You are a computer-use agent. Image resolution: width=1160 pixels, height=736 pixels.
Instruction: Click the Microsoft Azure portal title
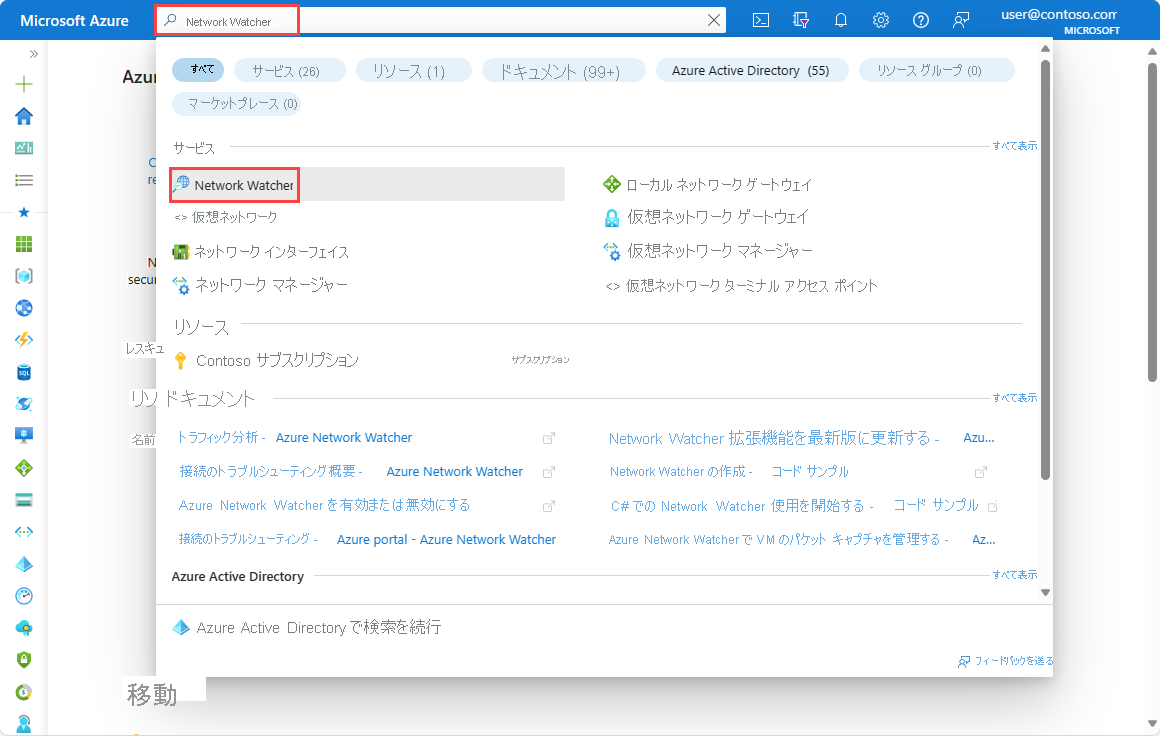coord(74,21)
